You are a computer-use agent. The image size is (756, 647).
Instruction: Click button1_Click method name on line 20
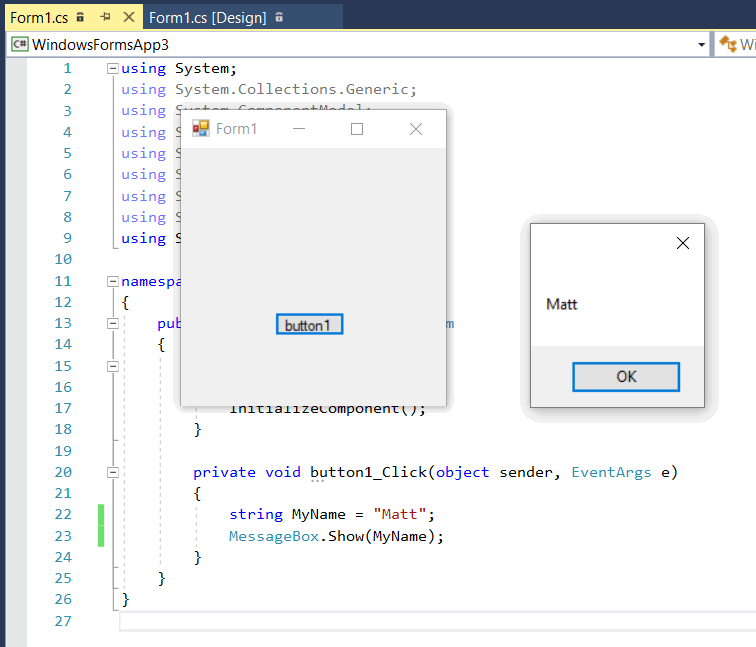[368, 472]
